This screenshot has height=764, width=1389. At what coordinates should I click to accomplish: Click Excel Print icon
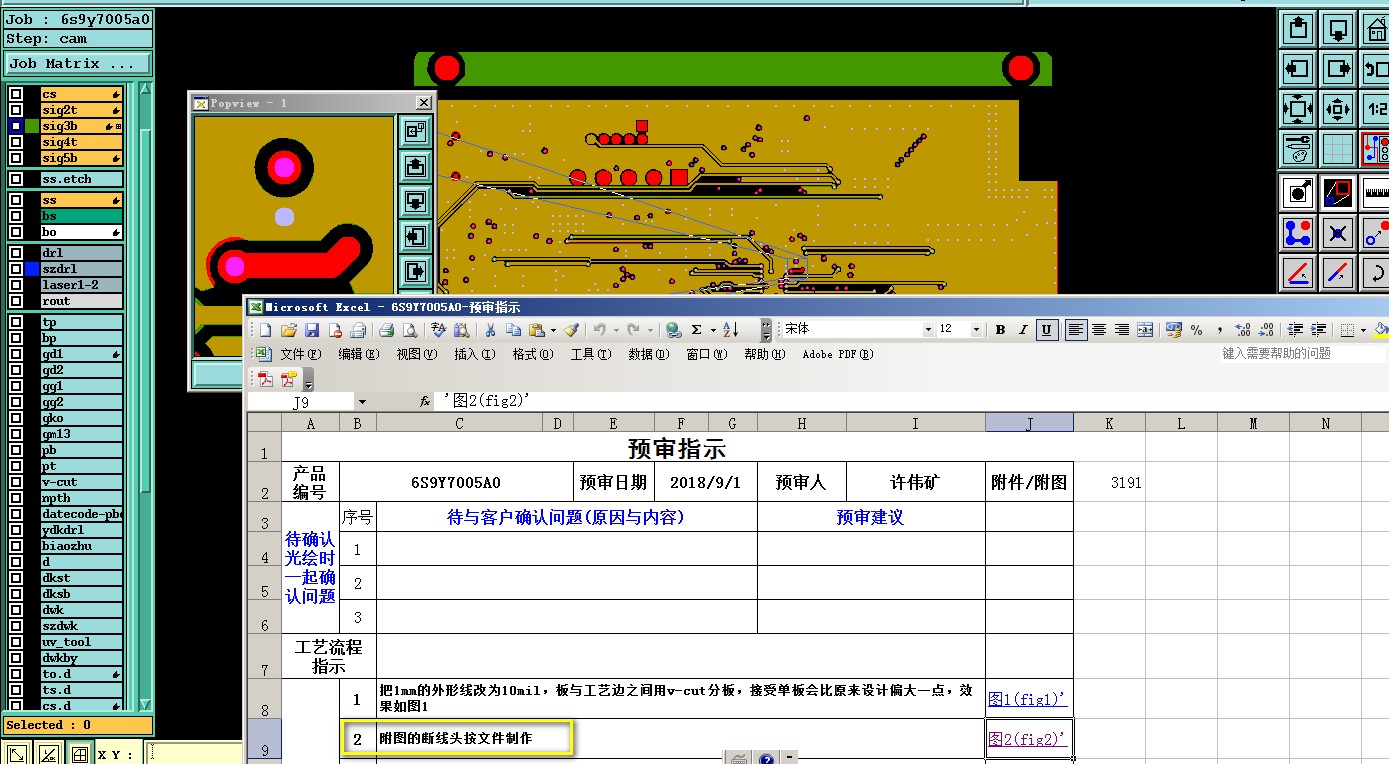pos(386,330)
